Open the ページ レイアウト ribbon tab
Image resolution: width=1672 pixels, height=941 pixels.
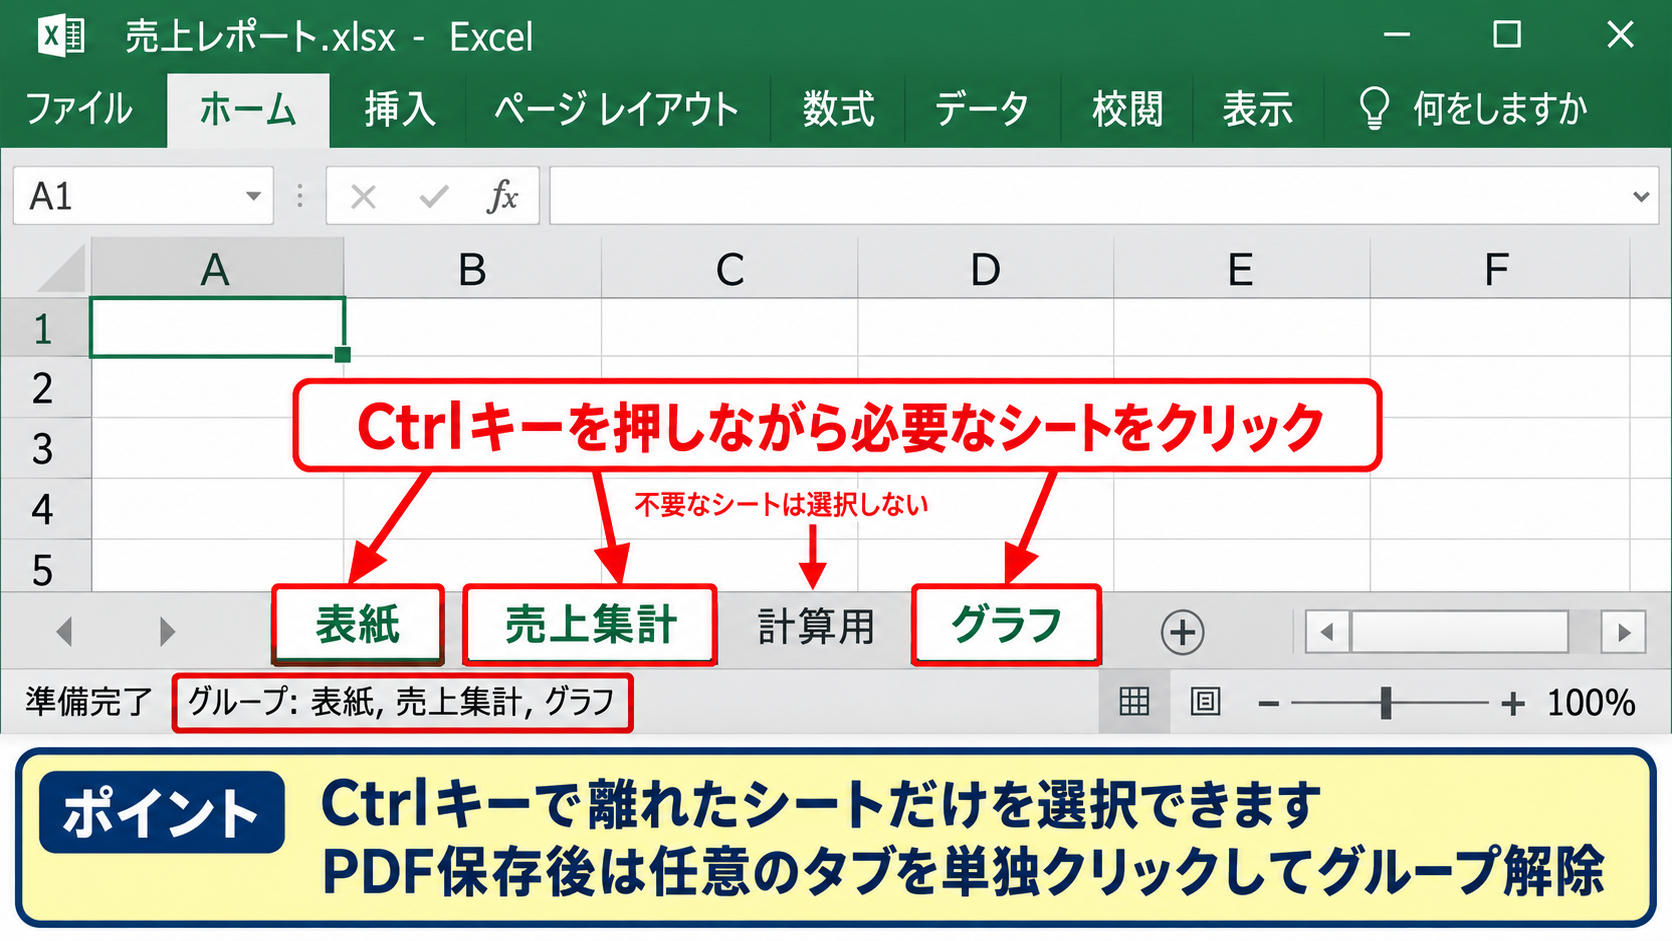point(616,109)
